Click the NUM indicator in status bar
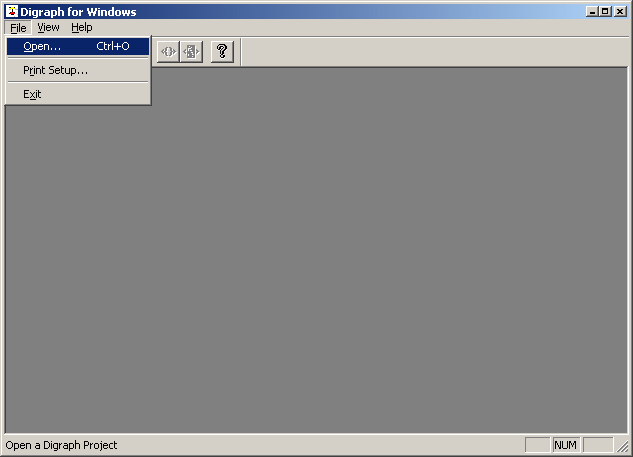633x457 pixels. 566,445
